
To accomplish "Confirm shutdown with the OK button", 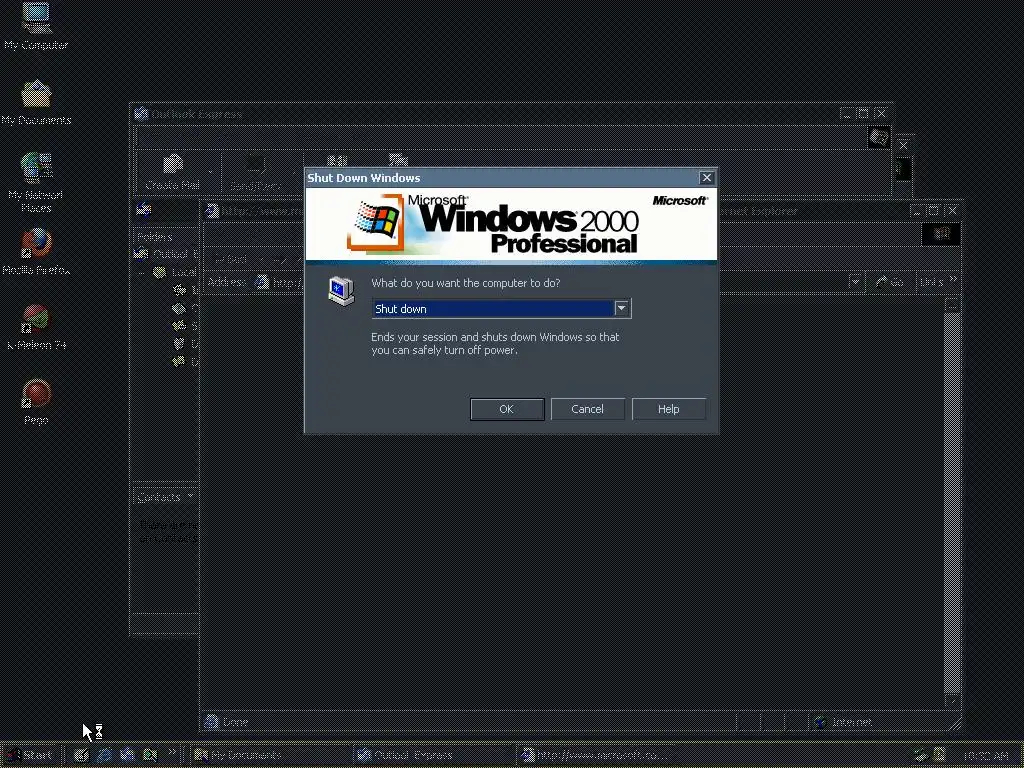I will 507,409.
